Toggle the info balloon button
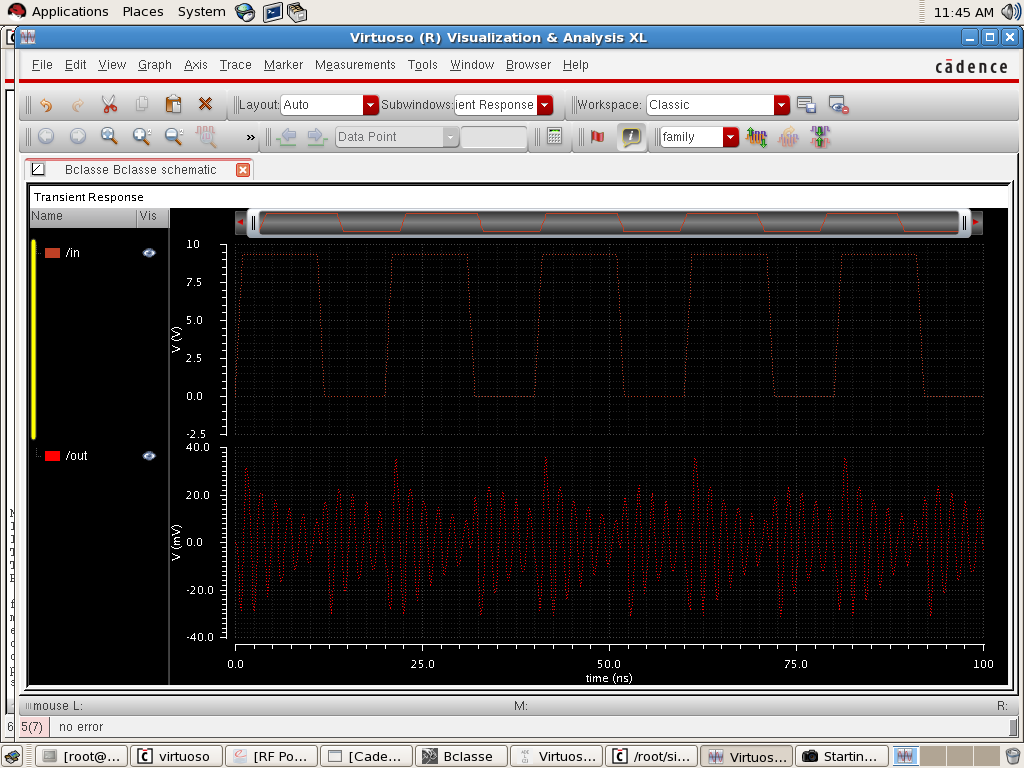Screen dimensions: 1024x768 pyautogui.click(x=631, y=137)
